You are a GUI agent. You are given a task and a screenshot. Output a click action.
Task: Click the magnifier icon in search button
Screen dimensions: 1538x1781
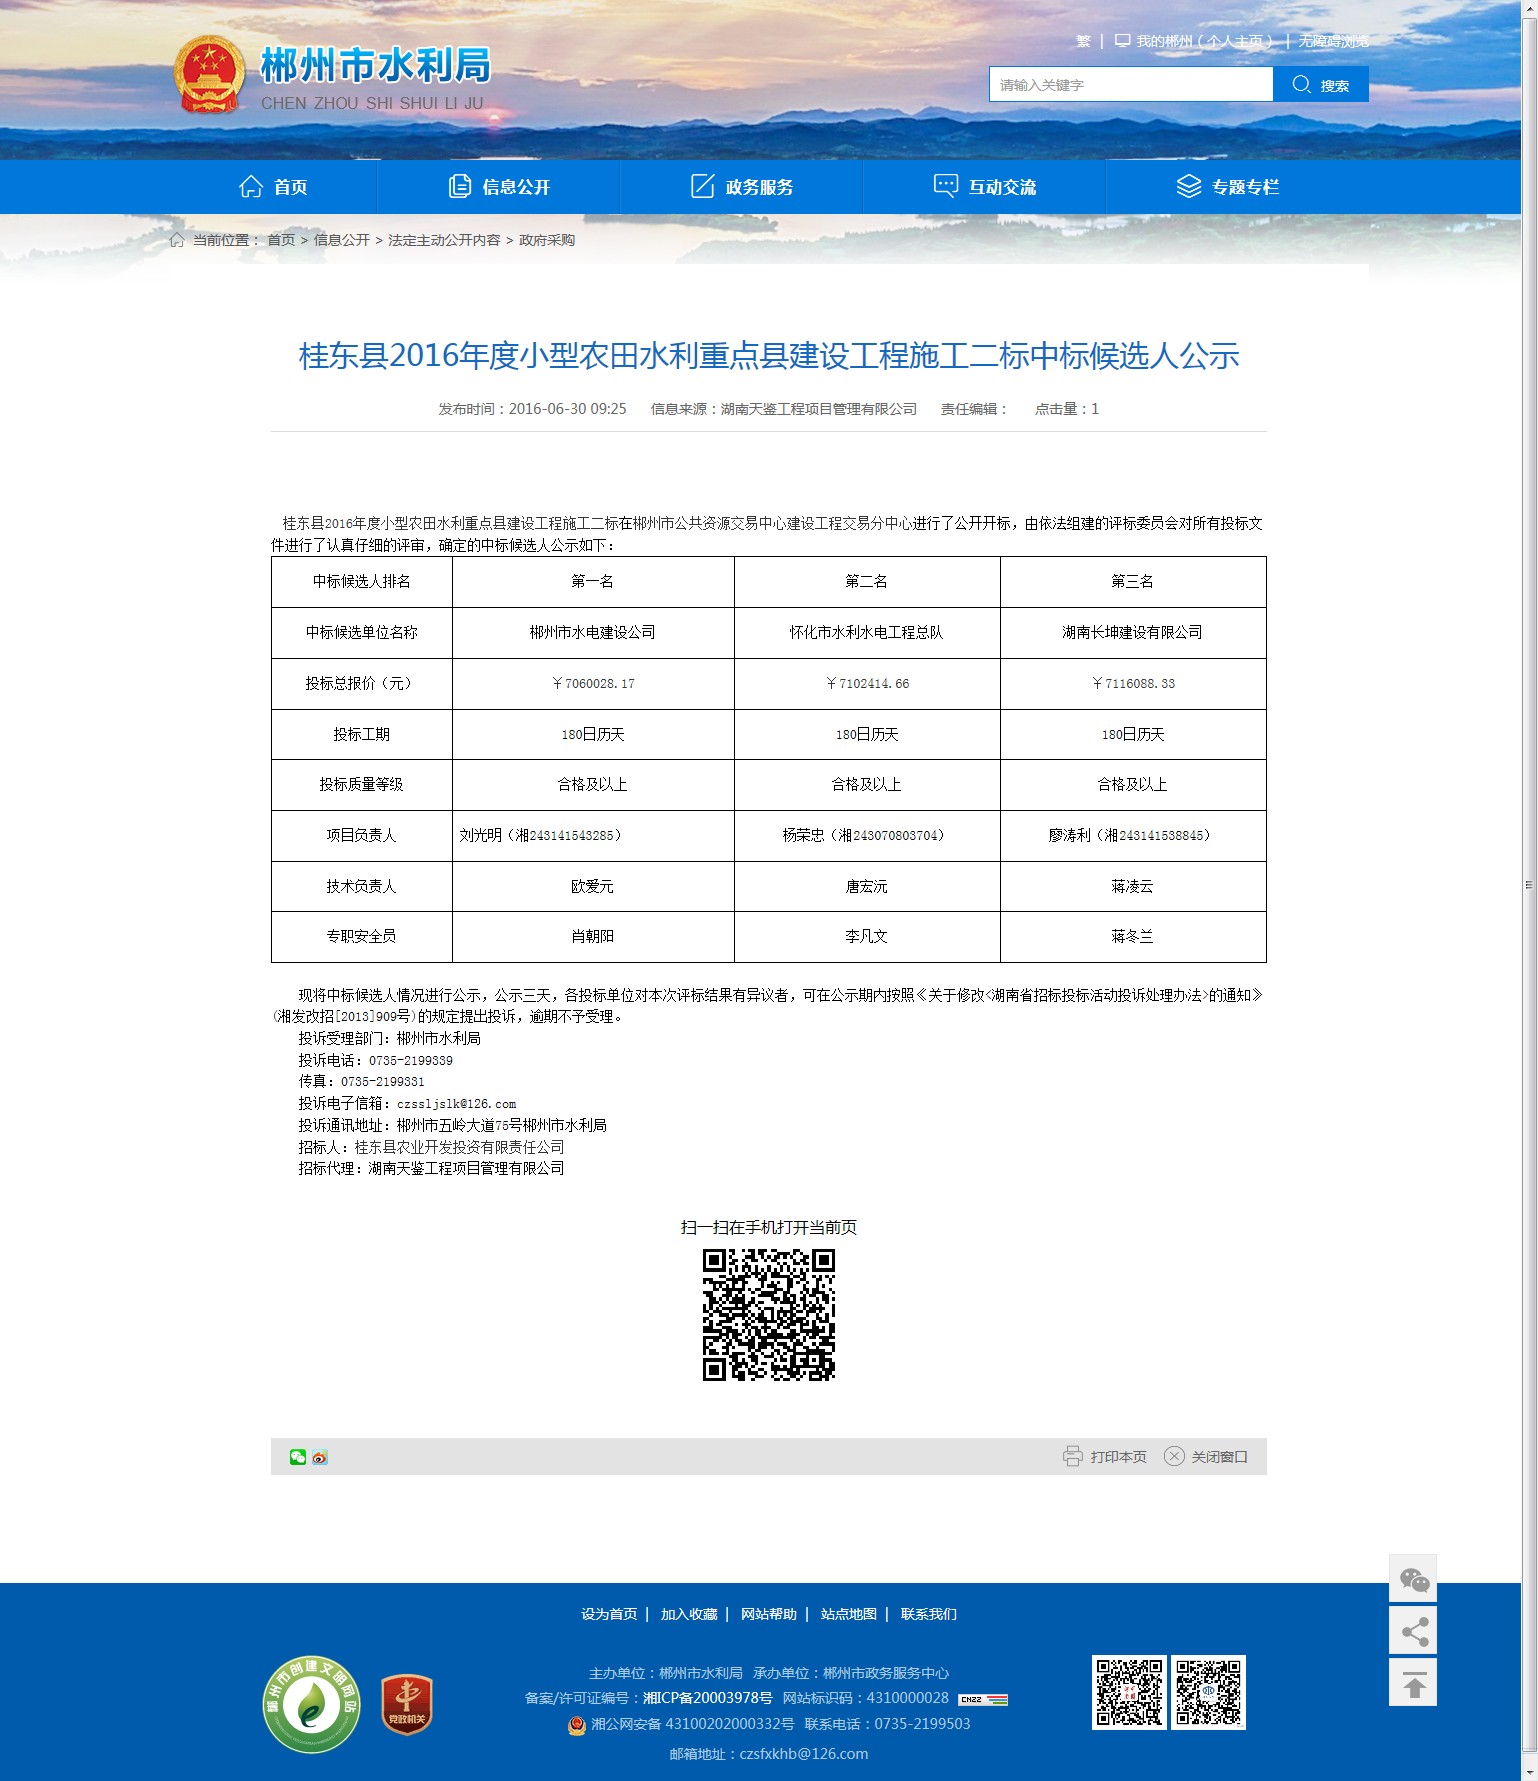[x=1301, y=84]
